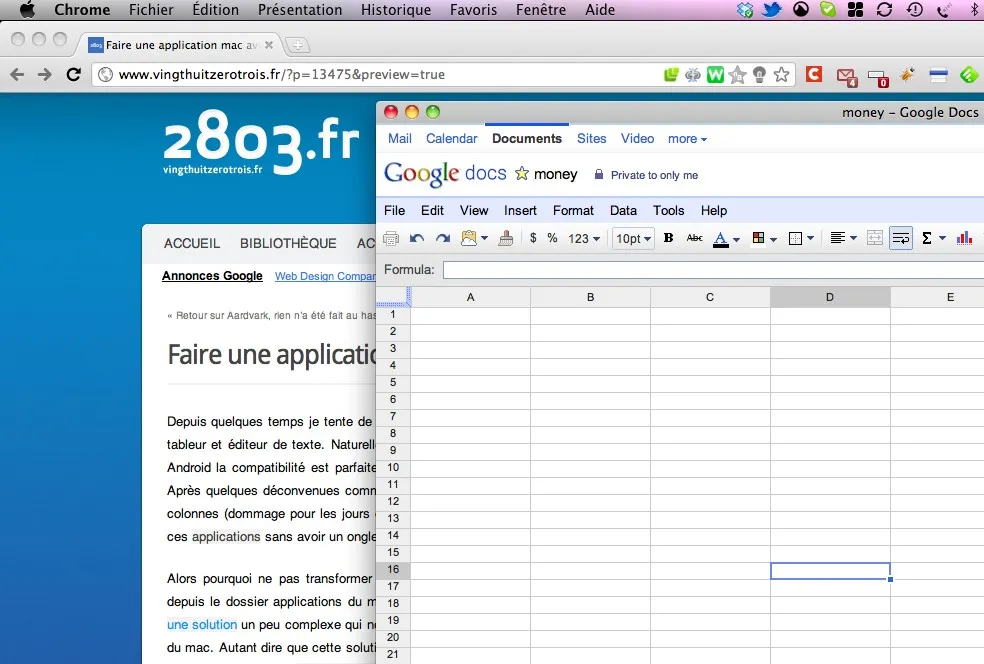This screenshot has width=984, height=664.
Task: Select column D header in the spreadsheet
Action: [830, 297]
